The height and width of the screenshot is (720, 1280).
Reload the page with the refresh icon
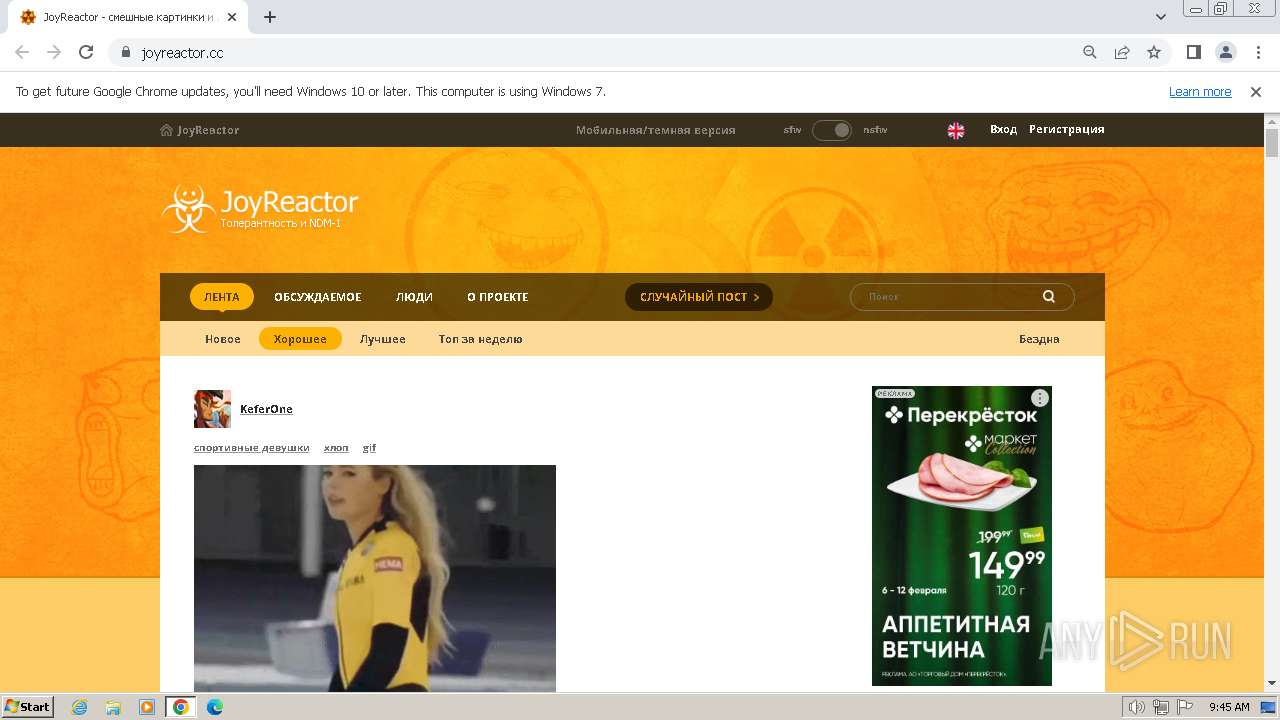click(x=86, y=53)
